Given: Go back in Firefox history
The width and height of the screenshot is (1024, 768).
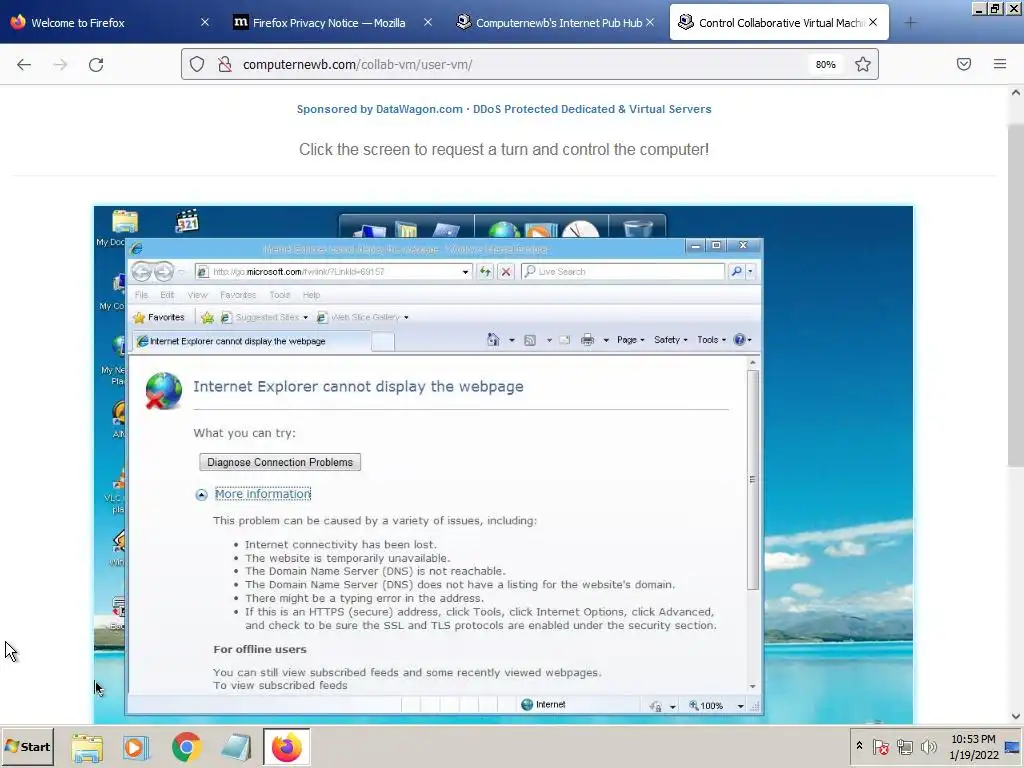Looking at the screenshot, I should click(24, 64).
